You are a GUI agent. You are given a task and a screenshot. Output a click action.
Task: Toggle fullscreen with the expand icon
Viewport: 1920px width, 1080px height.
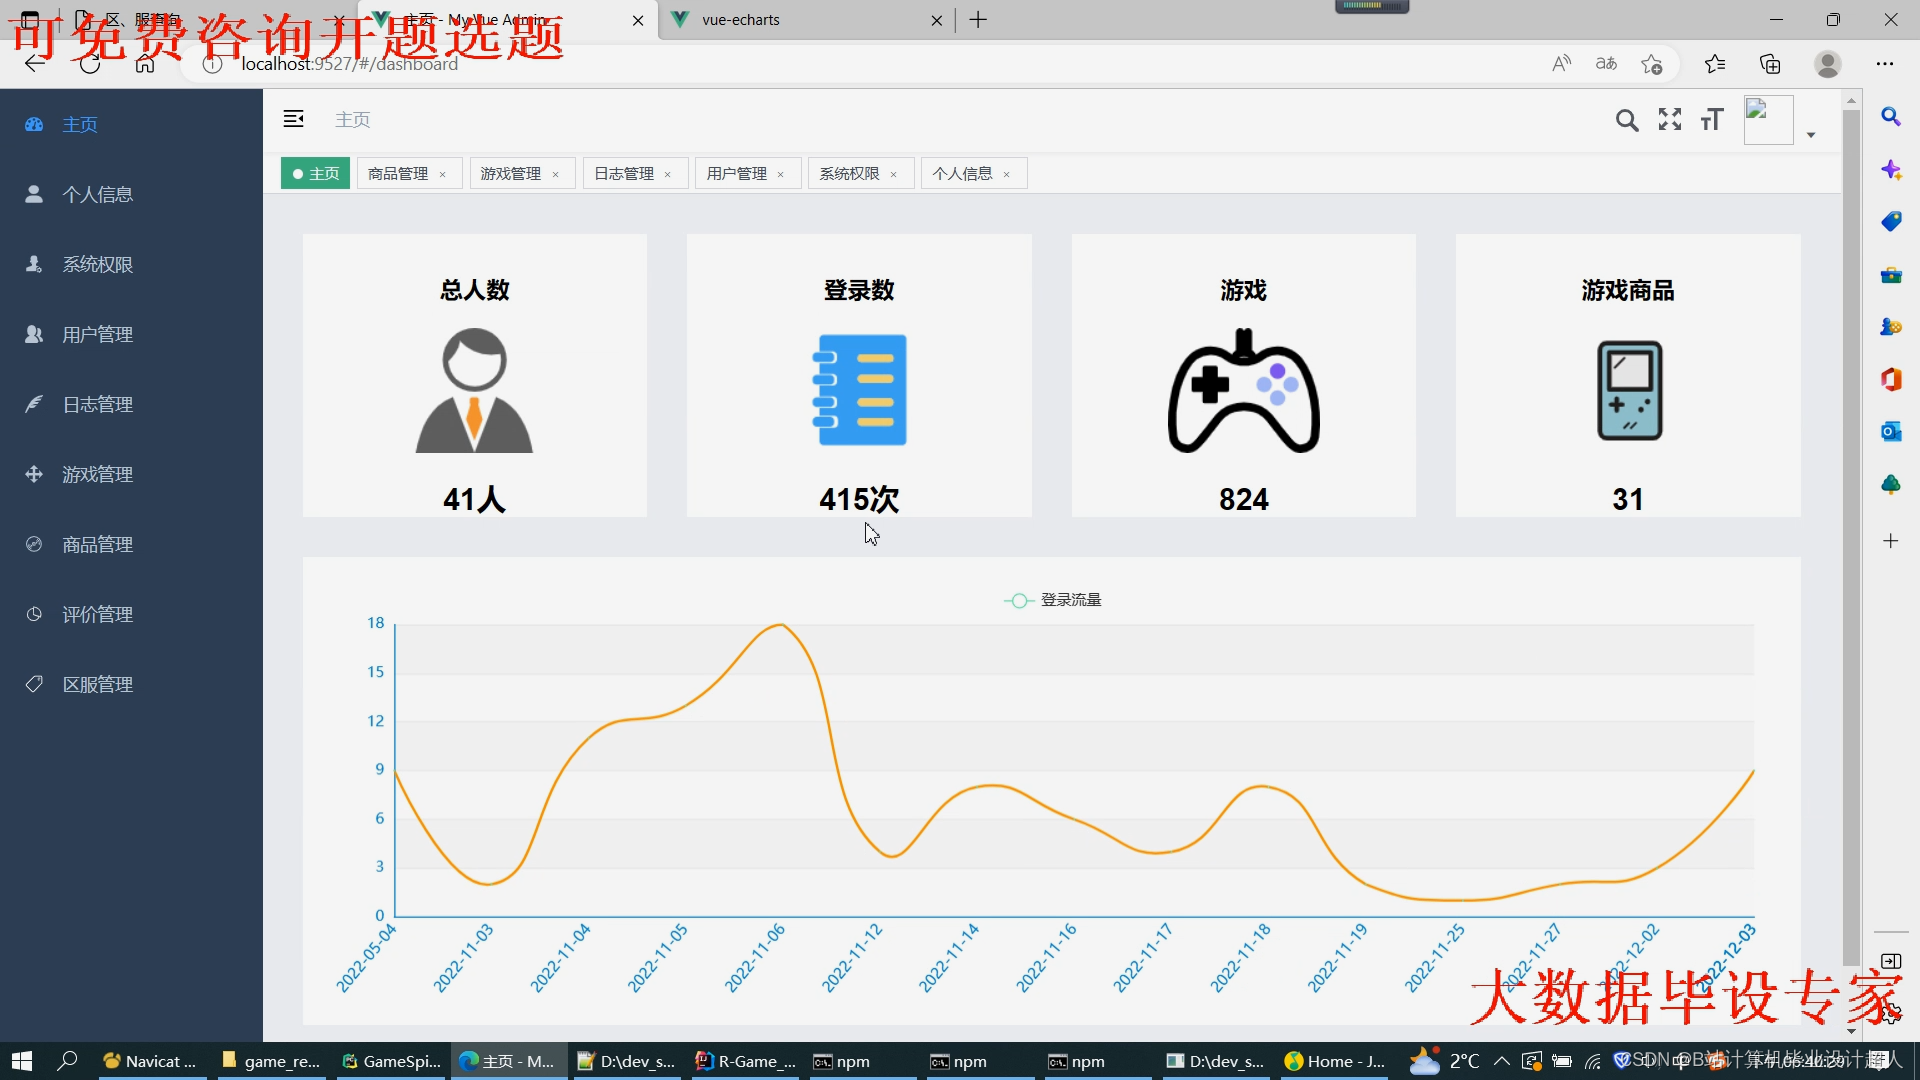(1669, 120)
